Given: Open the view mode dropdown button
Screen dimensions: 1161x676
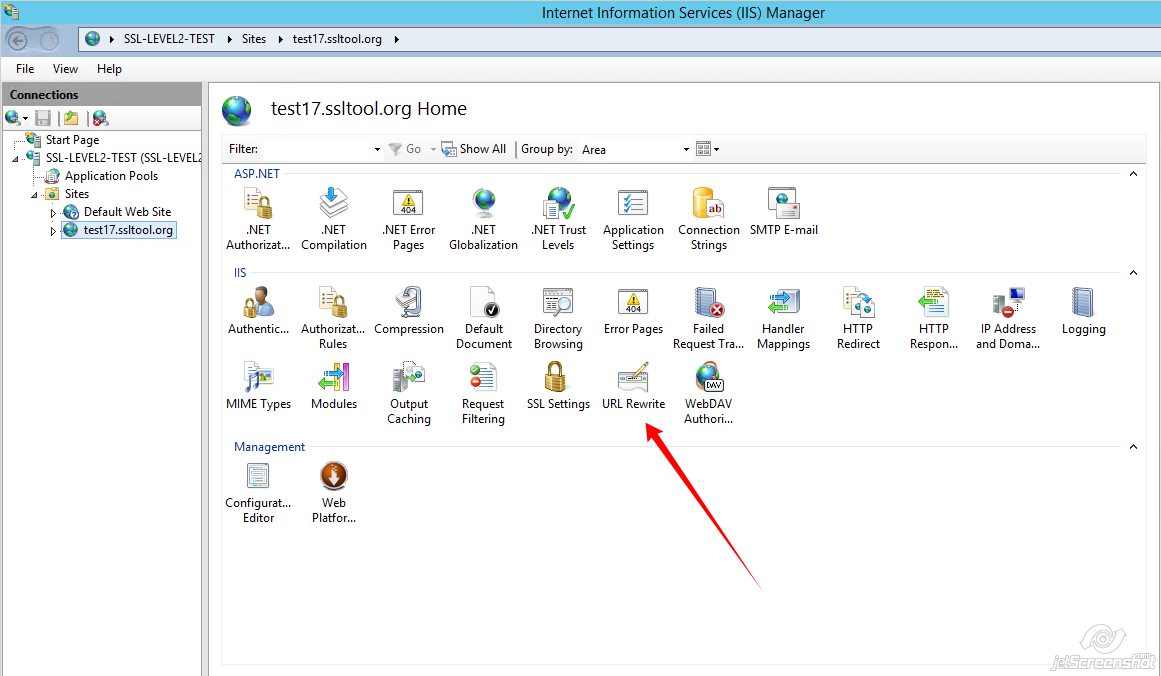Looking at the screenshot, I should click(708, 149).
